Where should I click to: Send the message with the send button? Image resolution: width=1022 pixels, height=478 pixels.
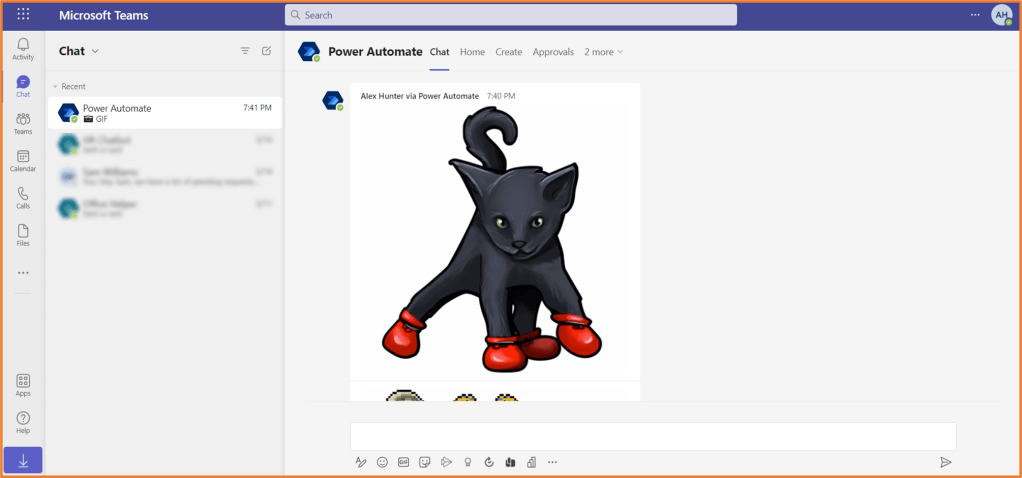tap(945, 462)
